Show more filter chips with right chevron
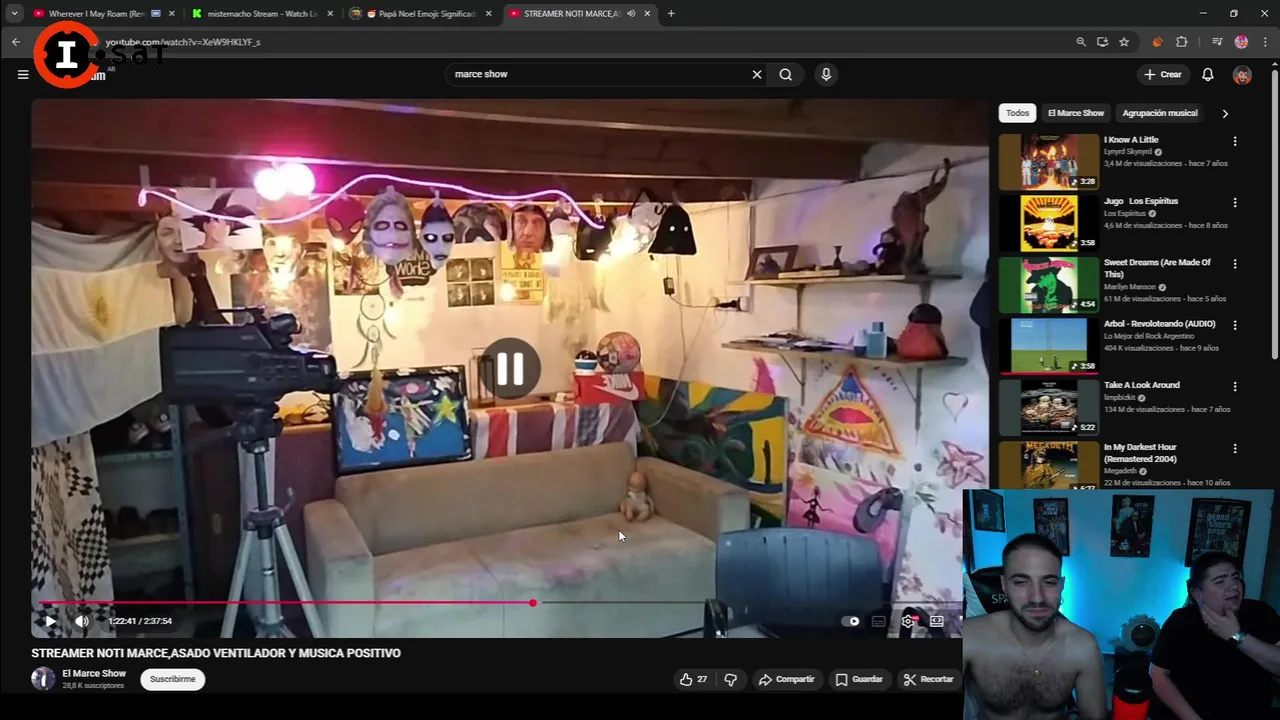This screenshot has height=720, width=1280. click(1225, 113)
